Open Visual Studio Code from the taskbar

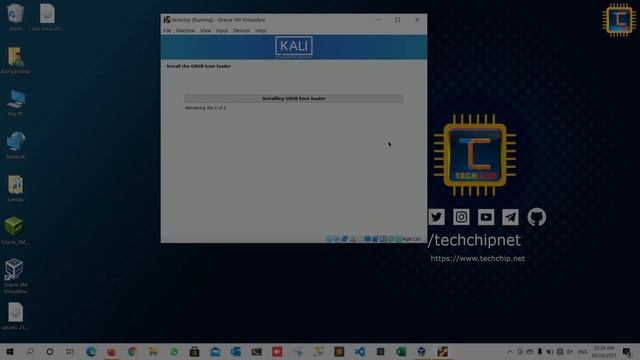click(x=360, y=351)
